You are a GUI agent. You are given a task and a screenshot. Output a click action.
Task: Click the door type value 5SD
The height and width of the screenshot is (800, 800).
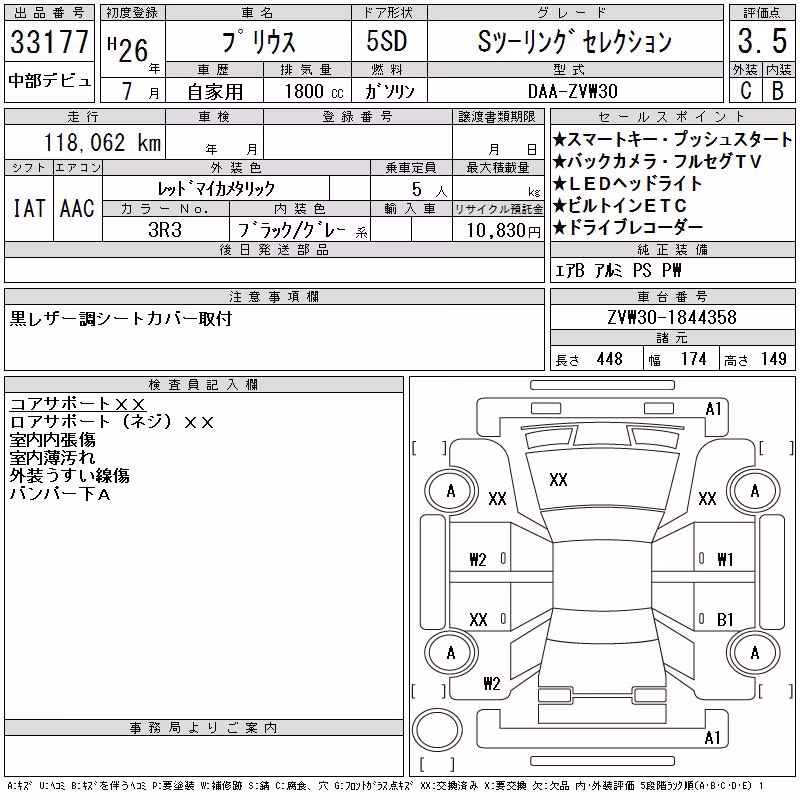pyautogui.click(x=387, y=41)
